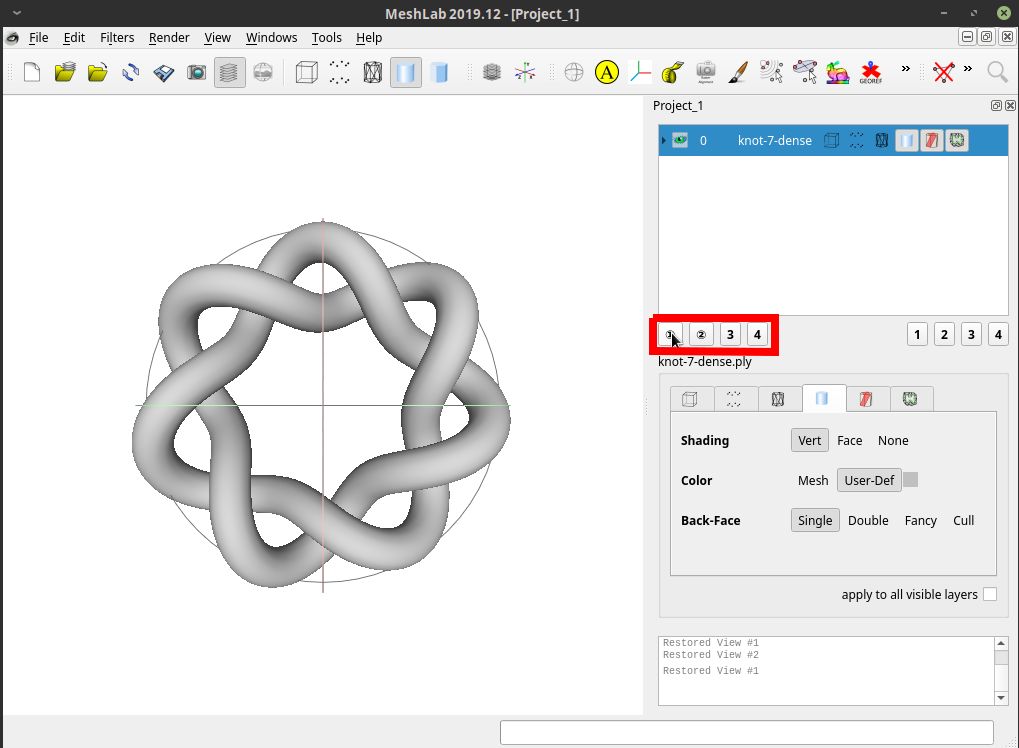This screenshot has width=1019, height=748.
Task: Toggle the raster mode globe icon
Action: coord(263,72)
